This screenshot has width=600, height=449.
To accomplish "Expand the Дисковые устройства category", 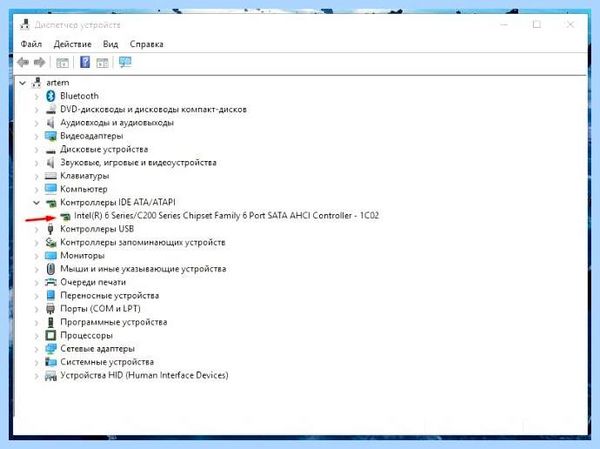I will click(37, 150).
